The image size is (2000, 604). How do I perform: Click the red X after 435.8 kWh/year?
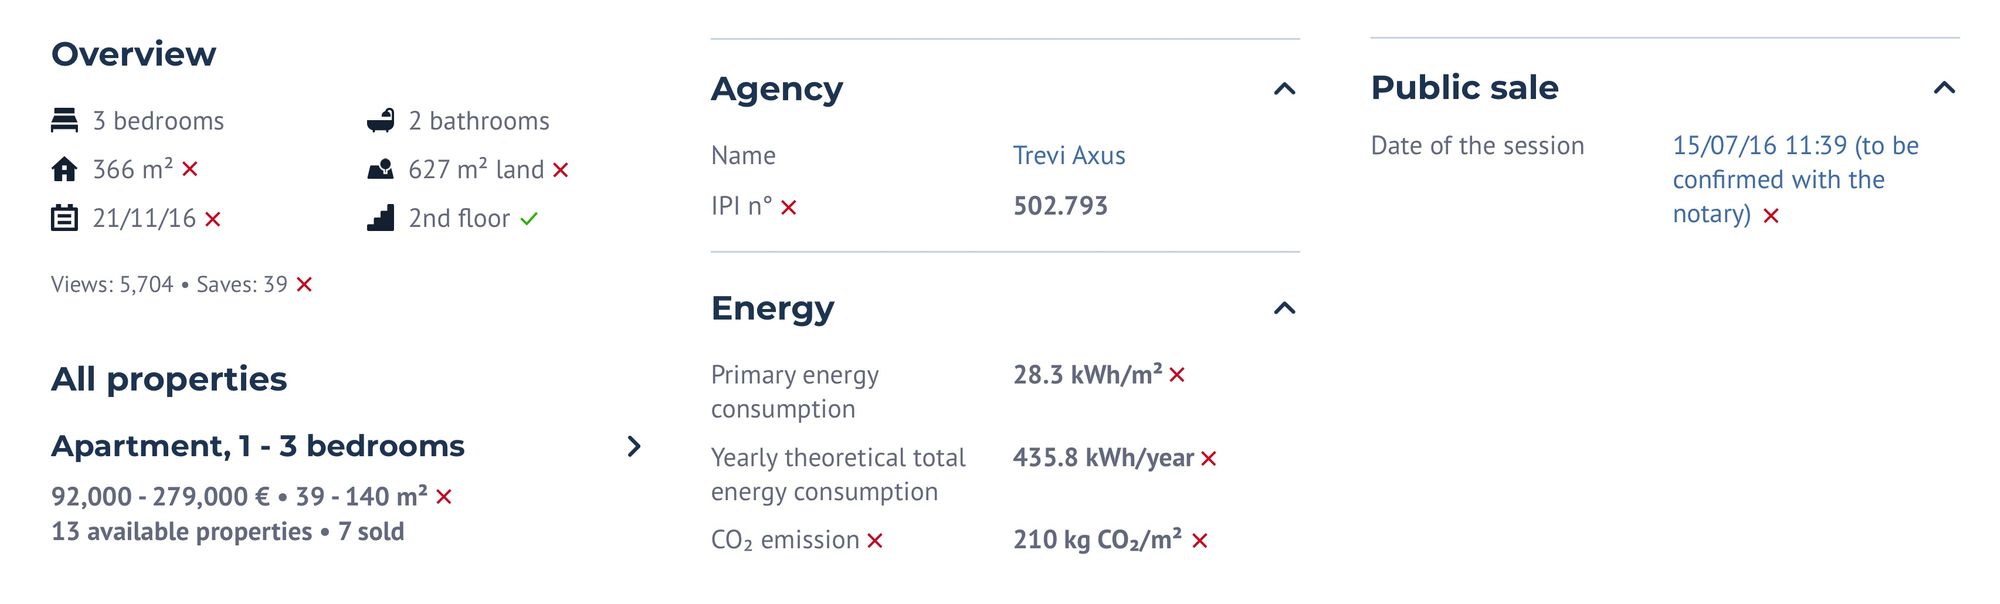pyautogui.click(x=1208, y=459)
